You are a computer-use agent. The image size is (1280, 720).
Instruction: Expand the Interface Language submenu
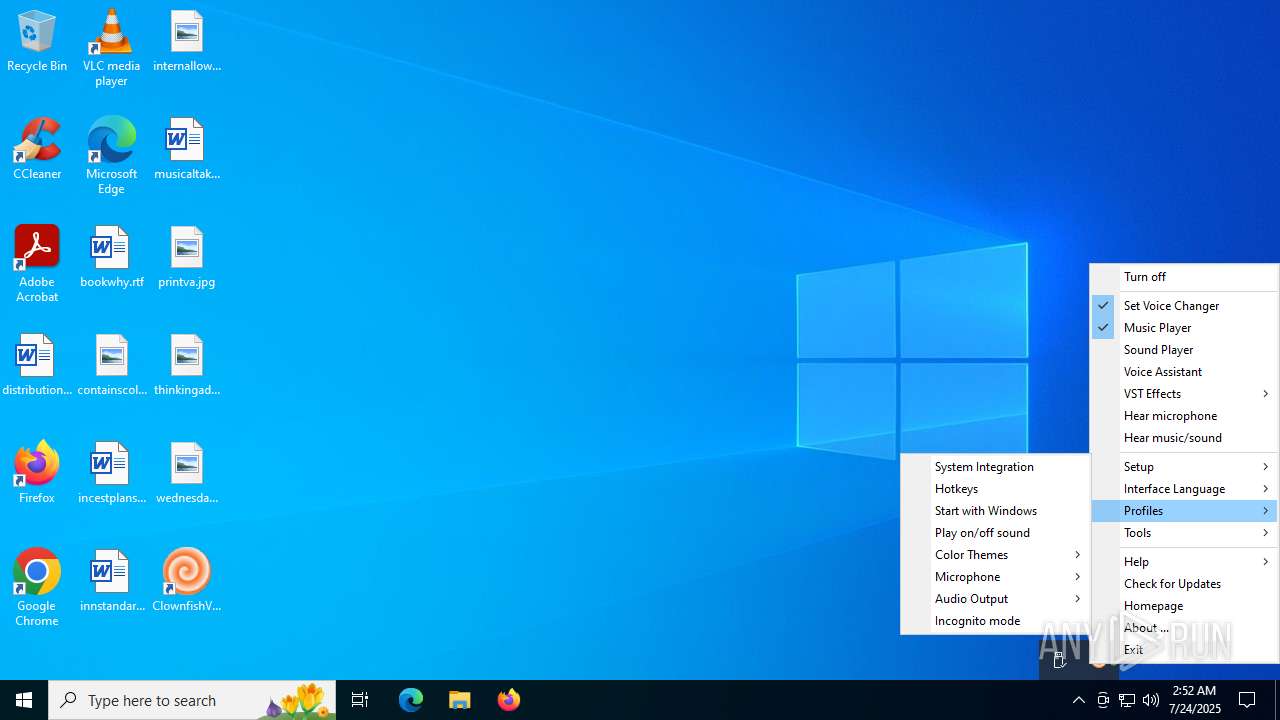coord(1184,489)
